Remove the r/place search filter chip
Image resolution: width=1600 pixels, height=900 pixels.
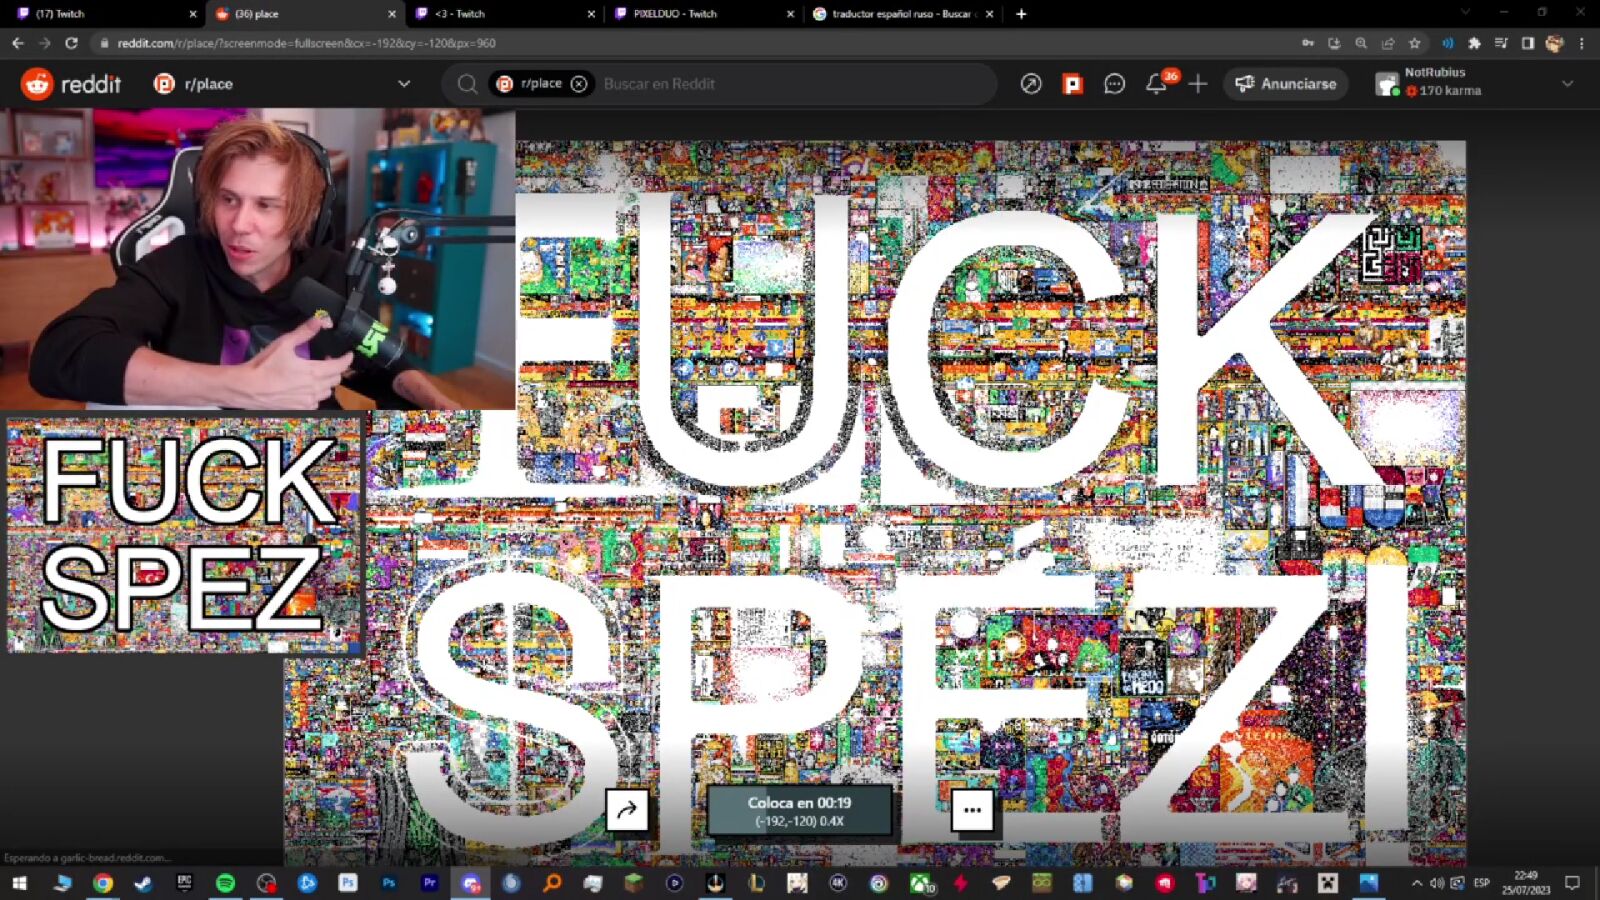tap(579, 84)
